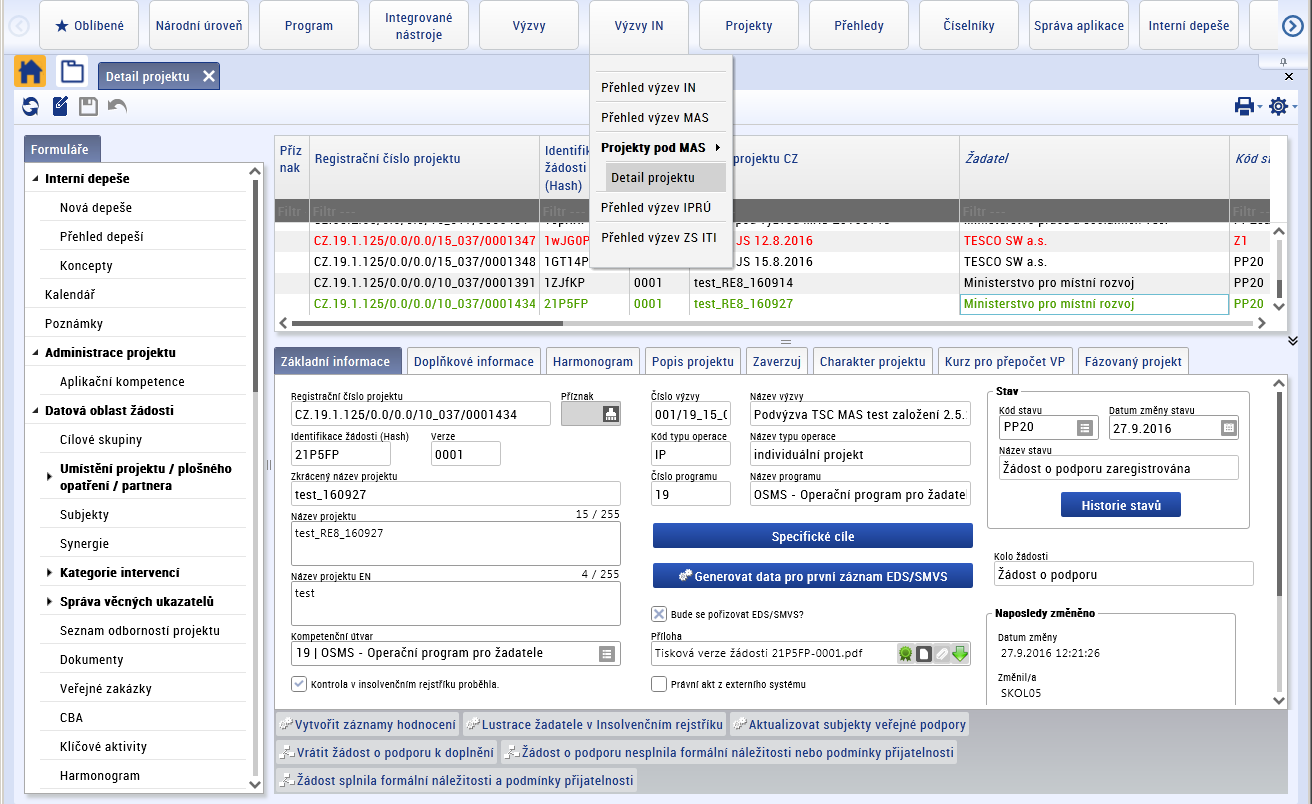Viewport: 1312px width, 804px height.
Task: Click the document icon on Příloha field
Action: (x=924, y=654)
